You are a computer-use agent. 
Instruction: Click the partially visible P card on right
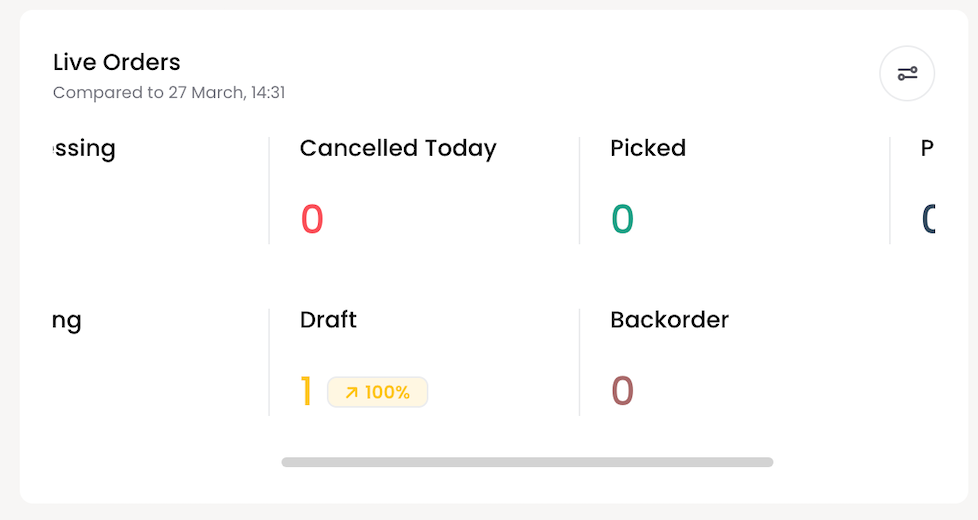pos(927,148)
